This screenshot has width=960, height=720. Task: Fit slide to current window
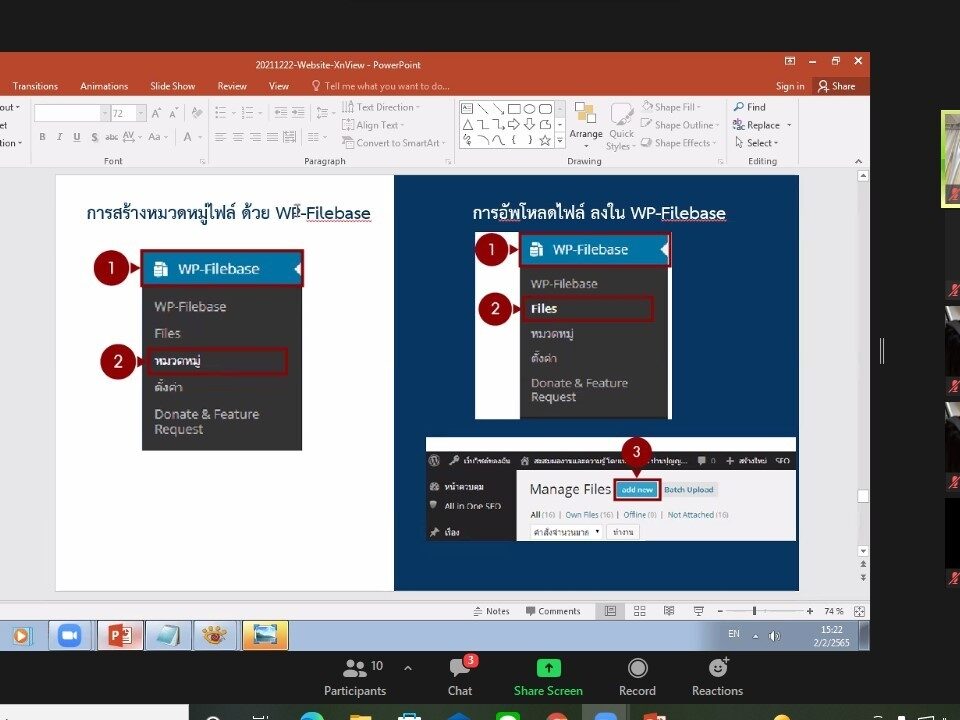pyautogui.click(x=859, y=611)
